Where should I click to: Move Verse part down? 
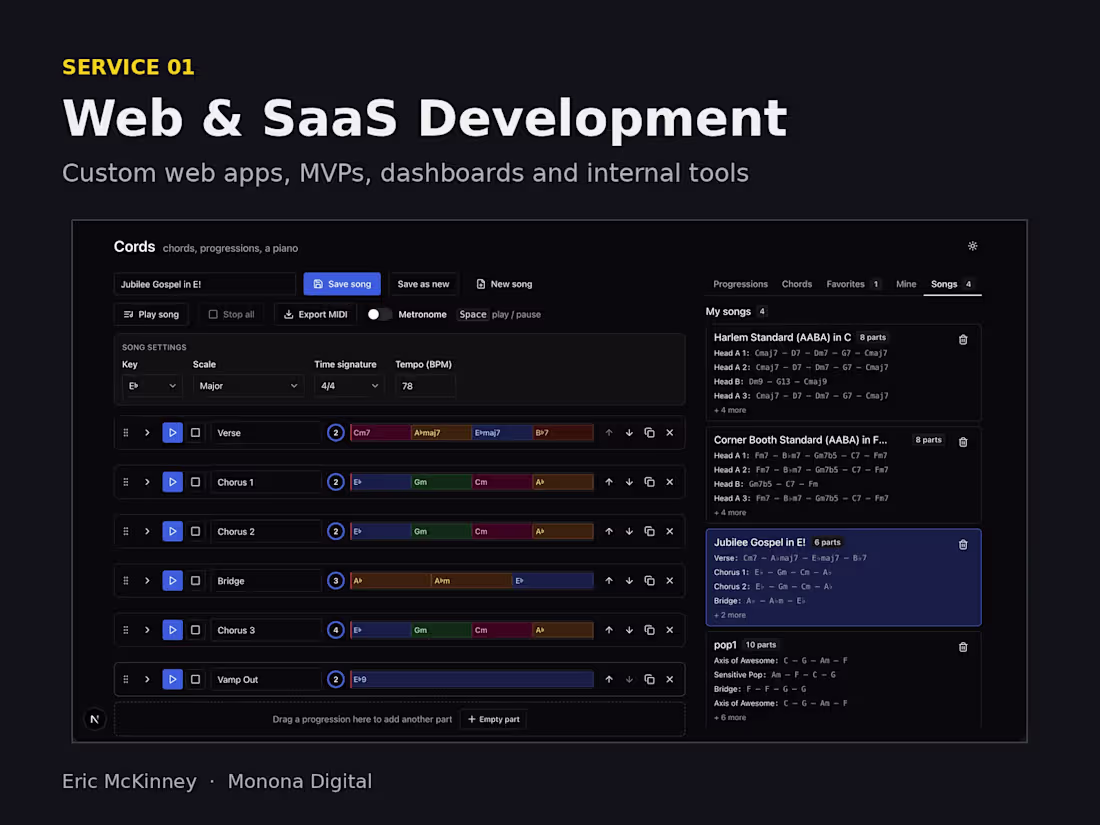click(629, 433)
